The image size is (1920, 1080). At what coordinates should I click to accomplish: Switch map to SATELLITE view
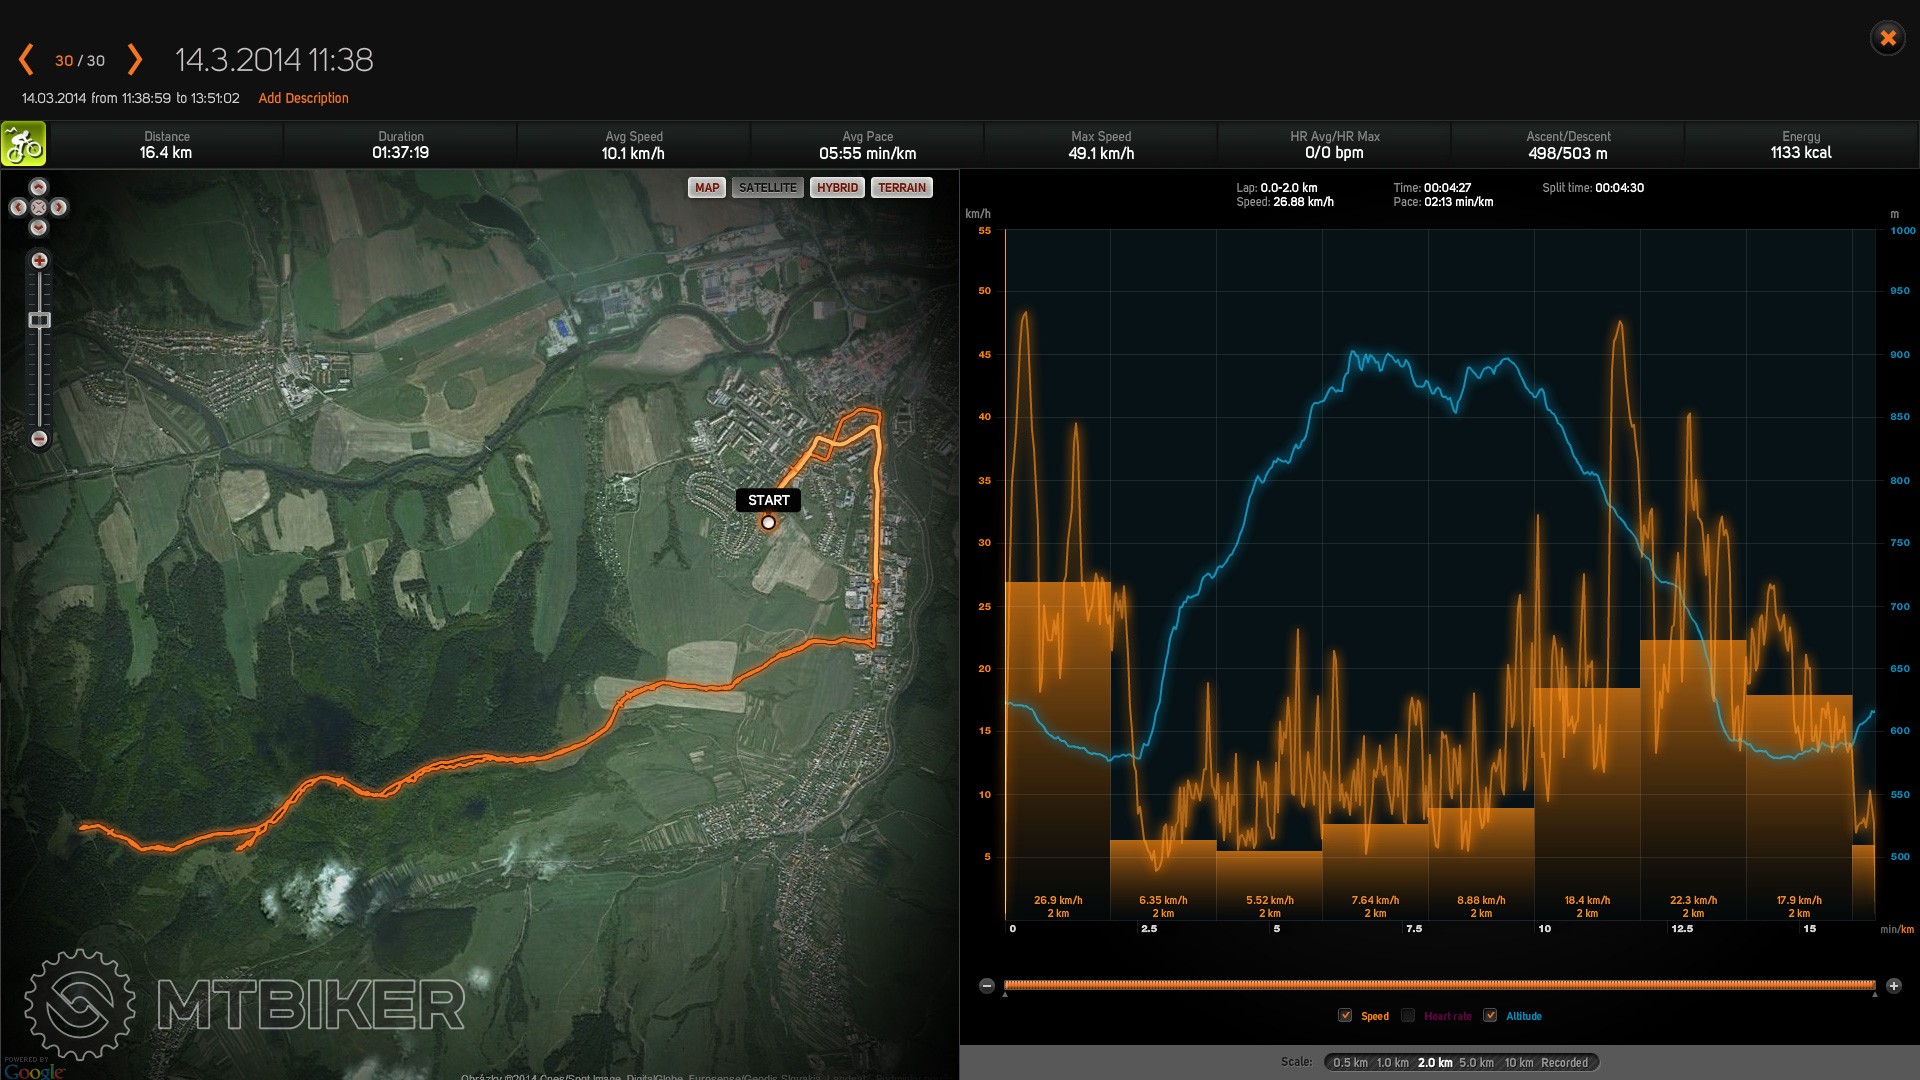coord(767,188)
